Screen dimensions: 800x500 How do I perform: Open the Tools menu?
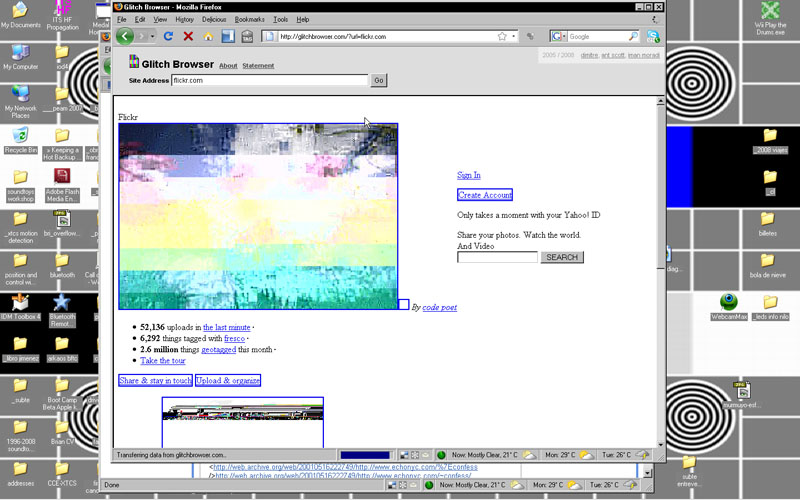click(281, 19)
